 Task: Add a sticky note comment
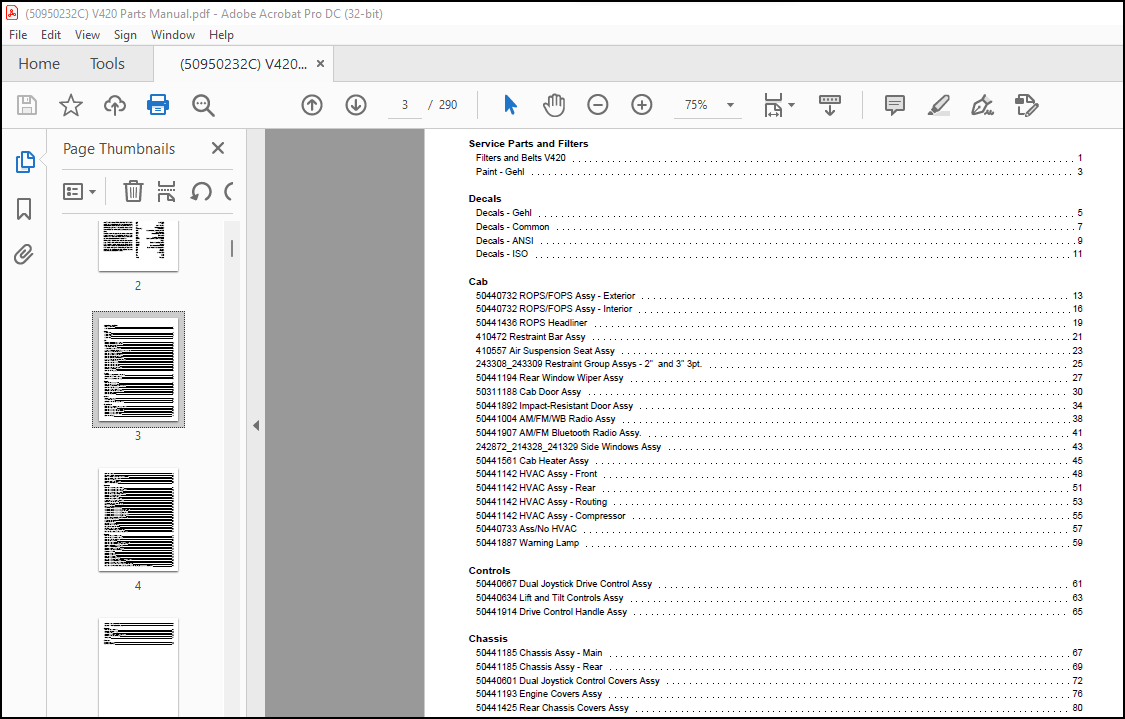(895, 105)
